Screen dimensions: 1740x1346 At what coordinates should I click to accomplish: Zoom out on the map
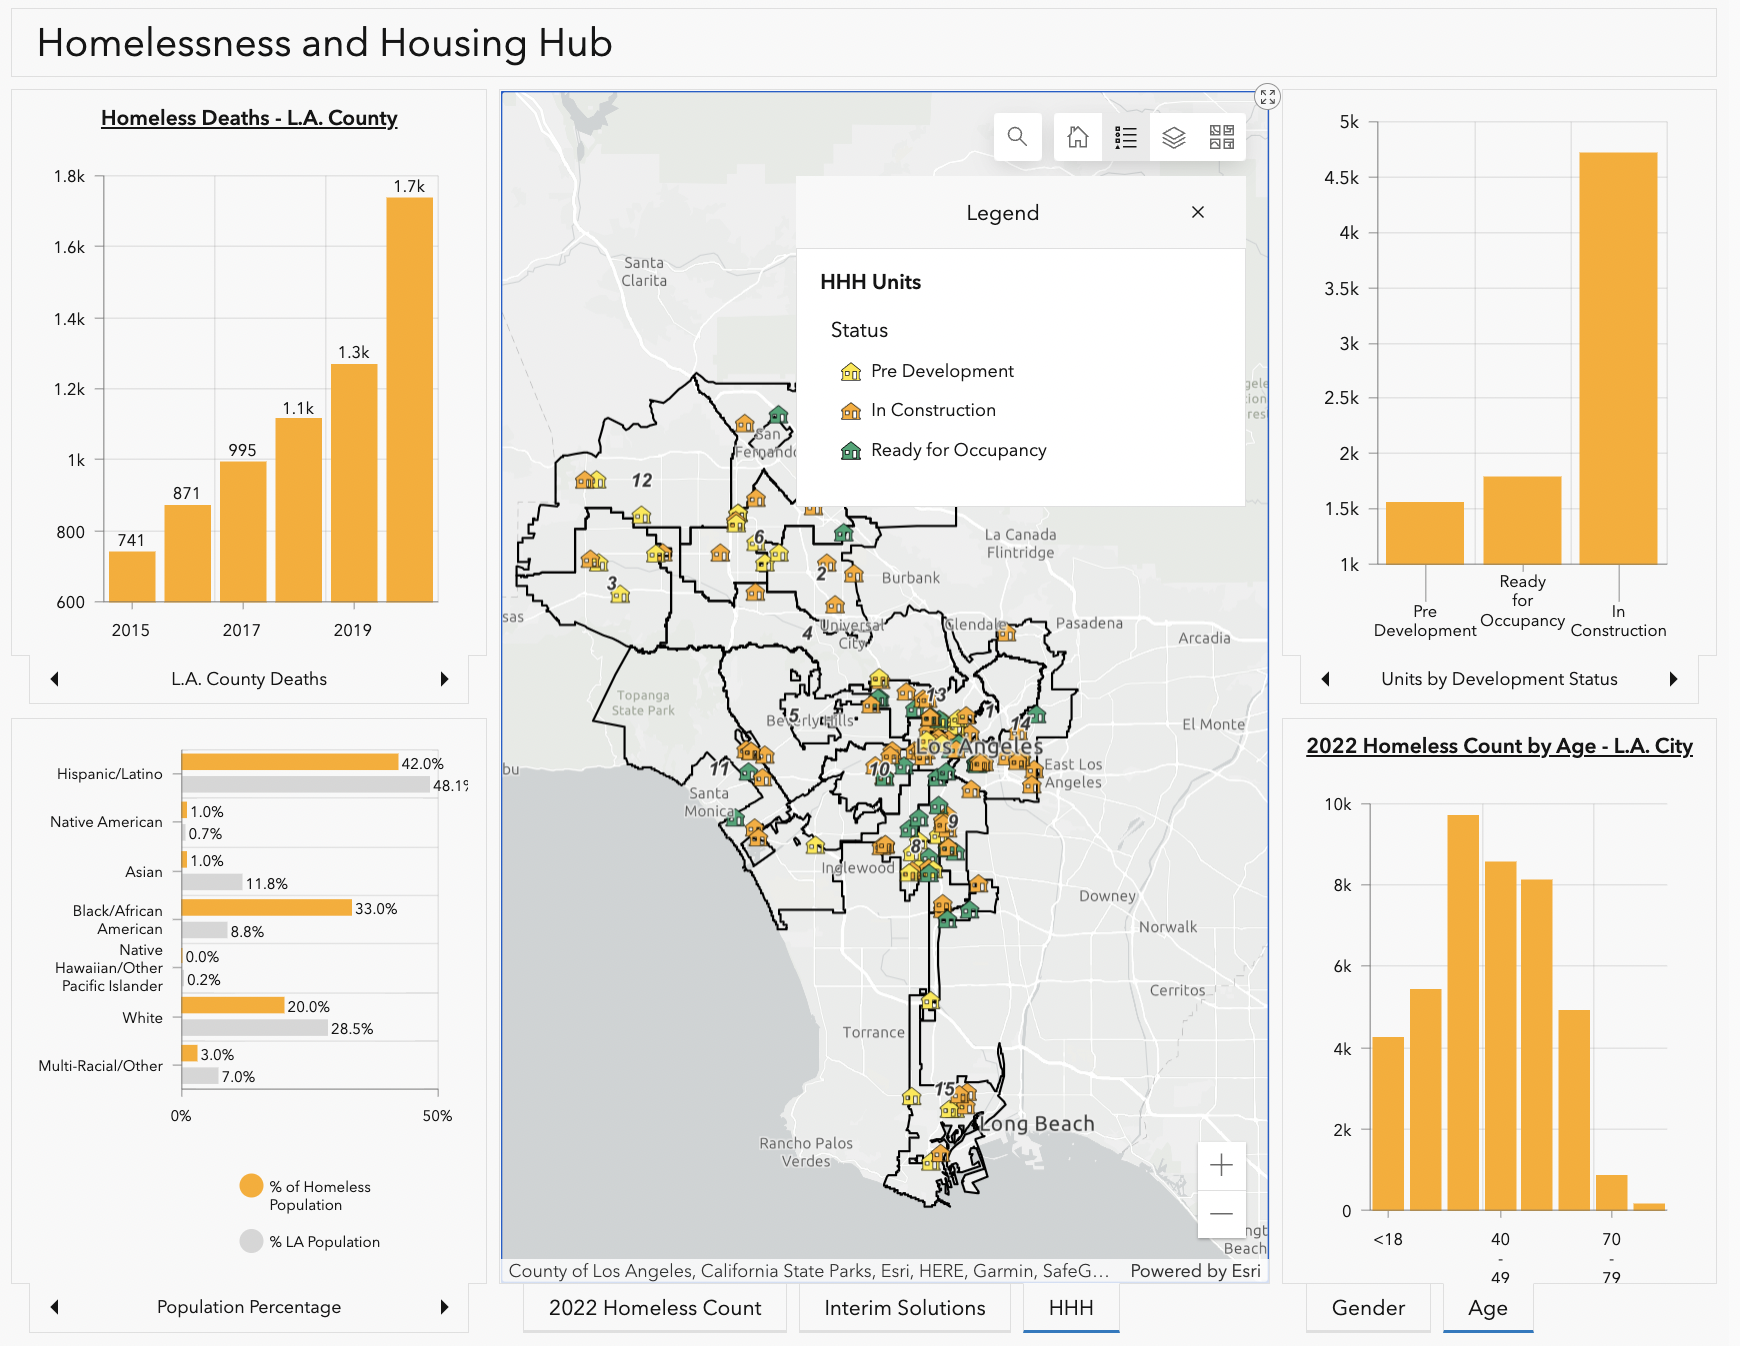[1221, 1212]
